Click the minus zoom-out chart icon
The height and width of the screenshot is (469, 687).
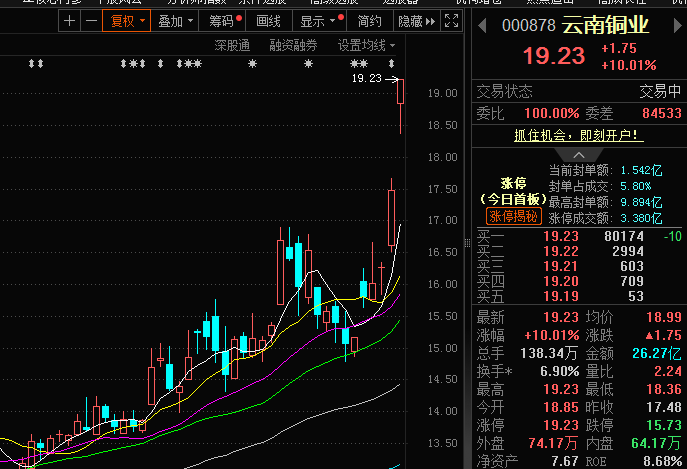(x=90, y=21)
